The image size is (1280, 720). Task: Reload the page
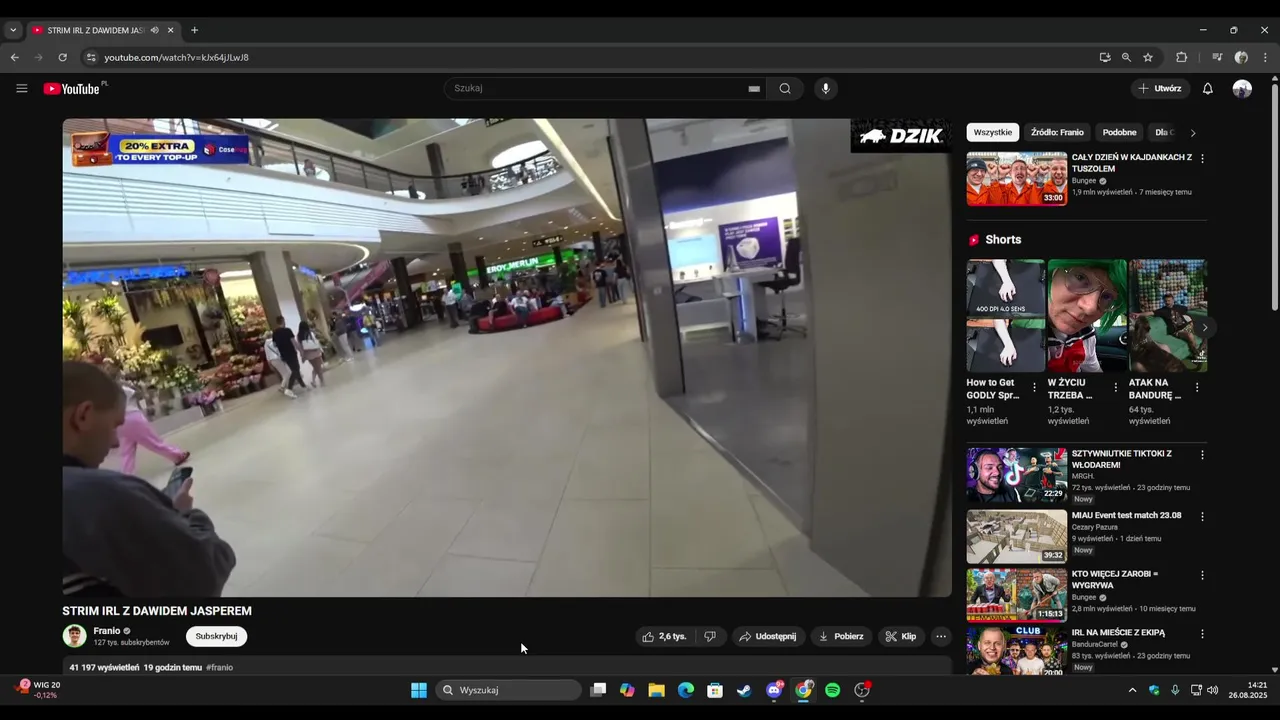click(62, 57)
